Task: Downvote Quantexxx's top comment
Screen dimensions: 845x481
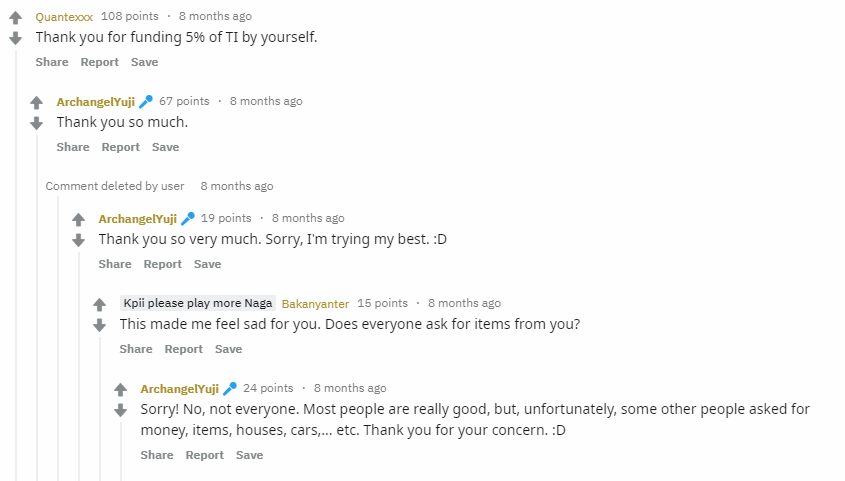Action: pyautogui.click(x=16, y=38)
